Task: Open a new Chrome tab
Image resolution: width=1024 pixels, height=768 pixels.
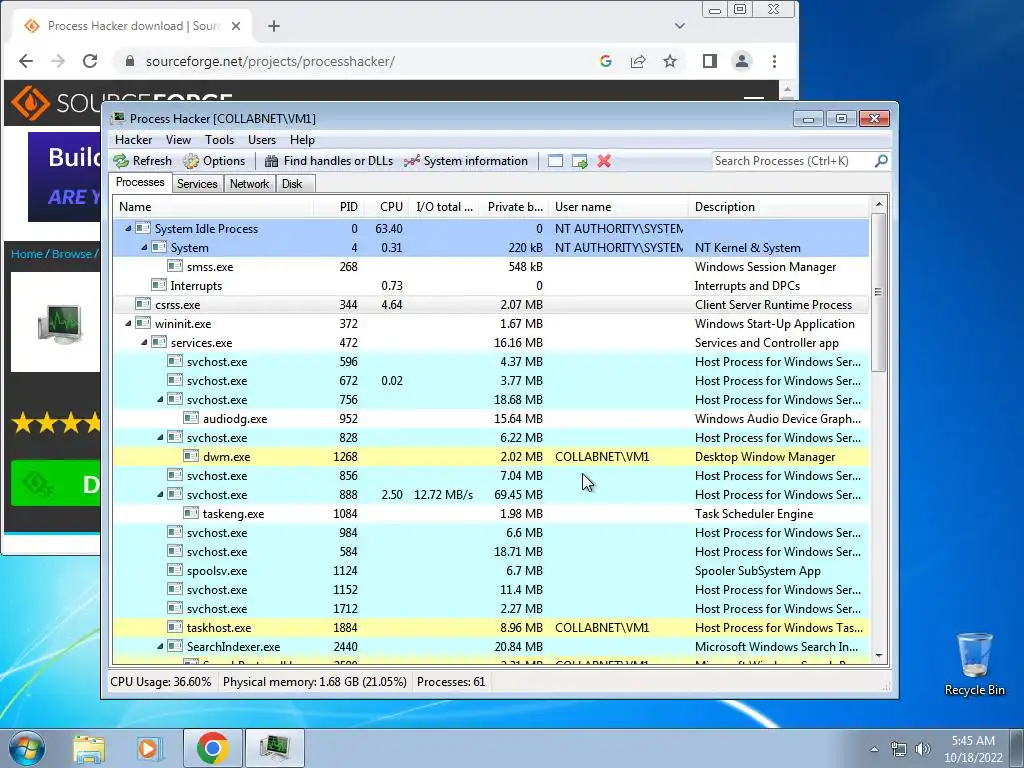Action: click(x=274, y=26)
